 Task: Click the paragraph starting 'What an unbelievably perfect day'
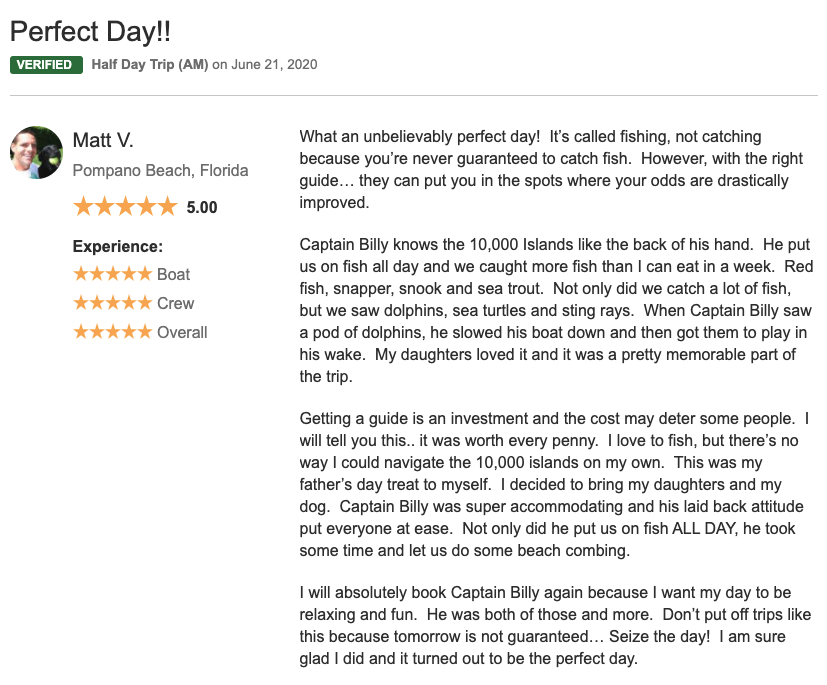(551, 169)
